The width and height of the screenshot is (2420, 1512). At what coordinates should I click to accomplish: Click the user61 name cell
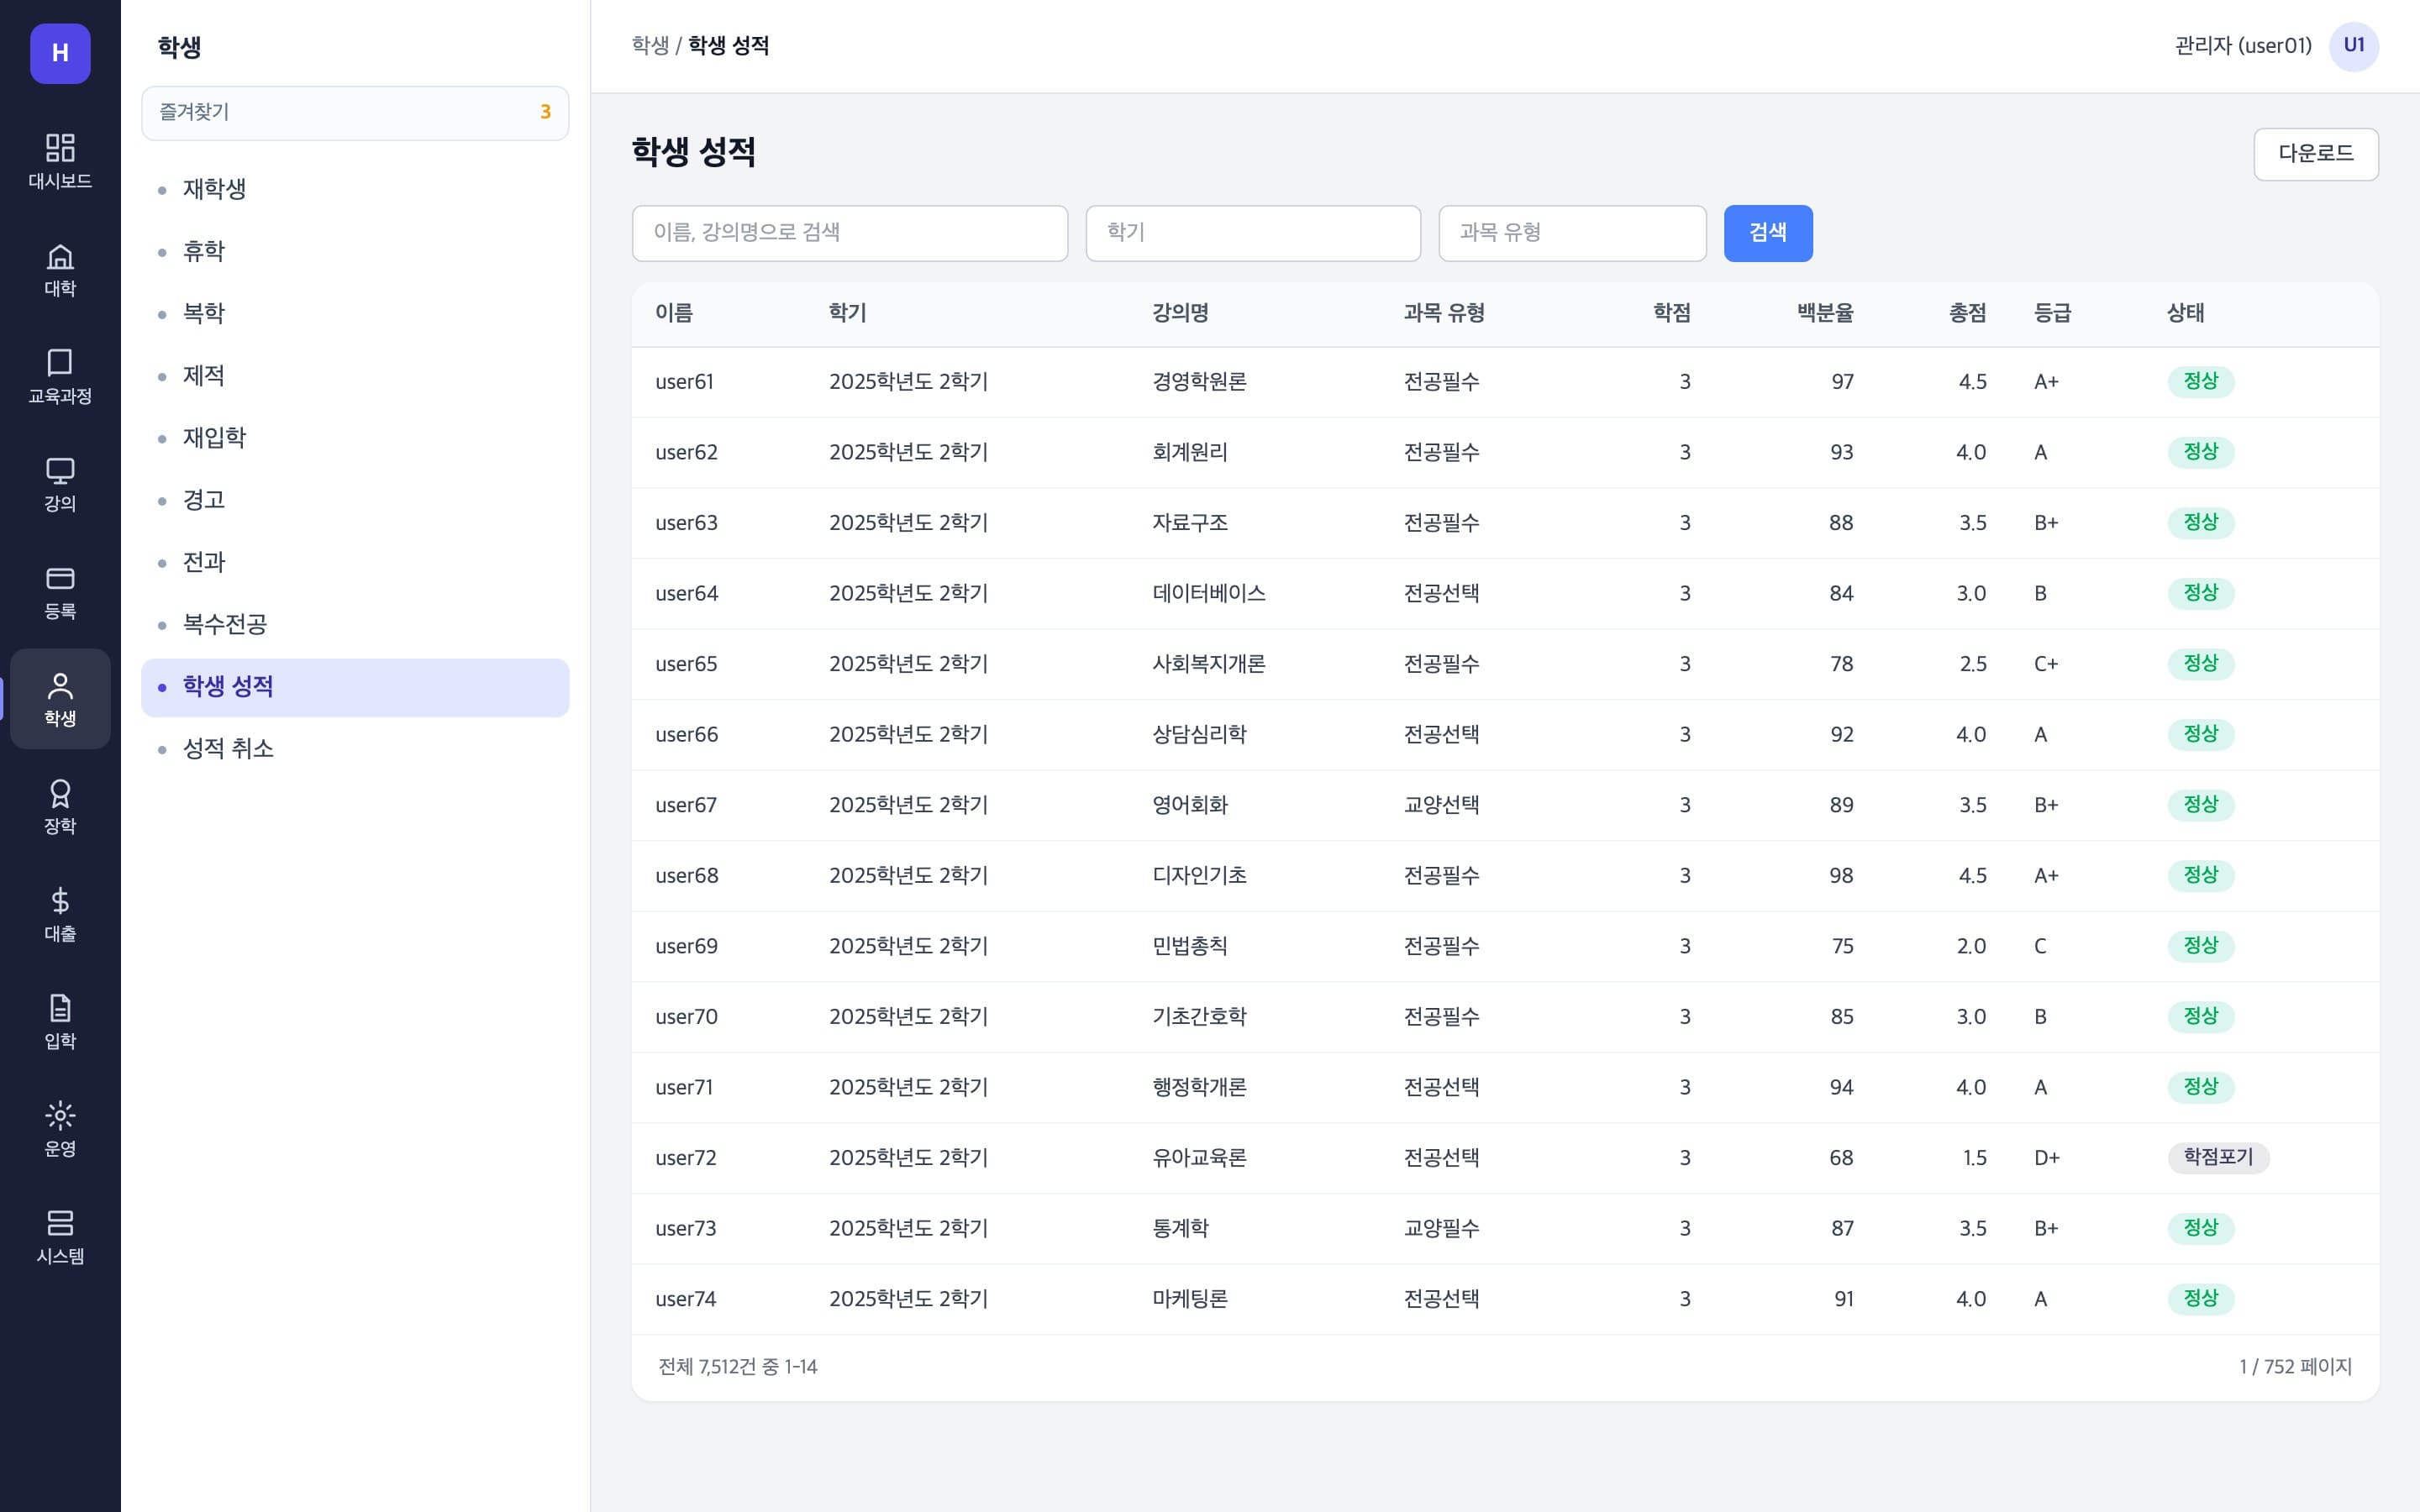tap(684, 382)
